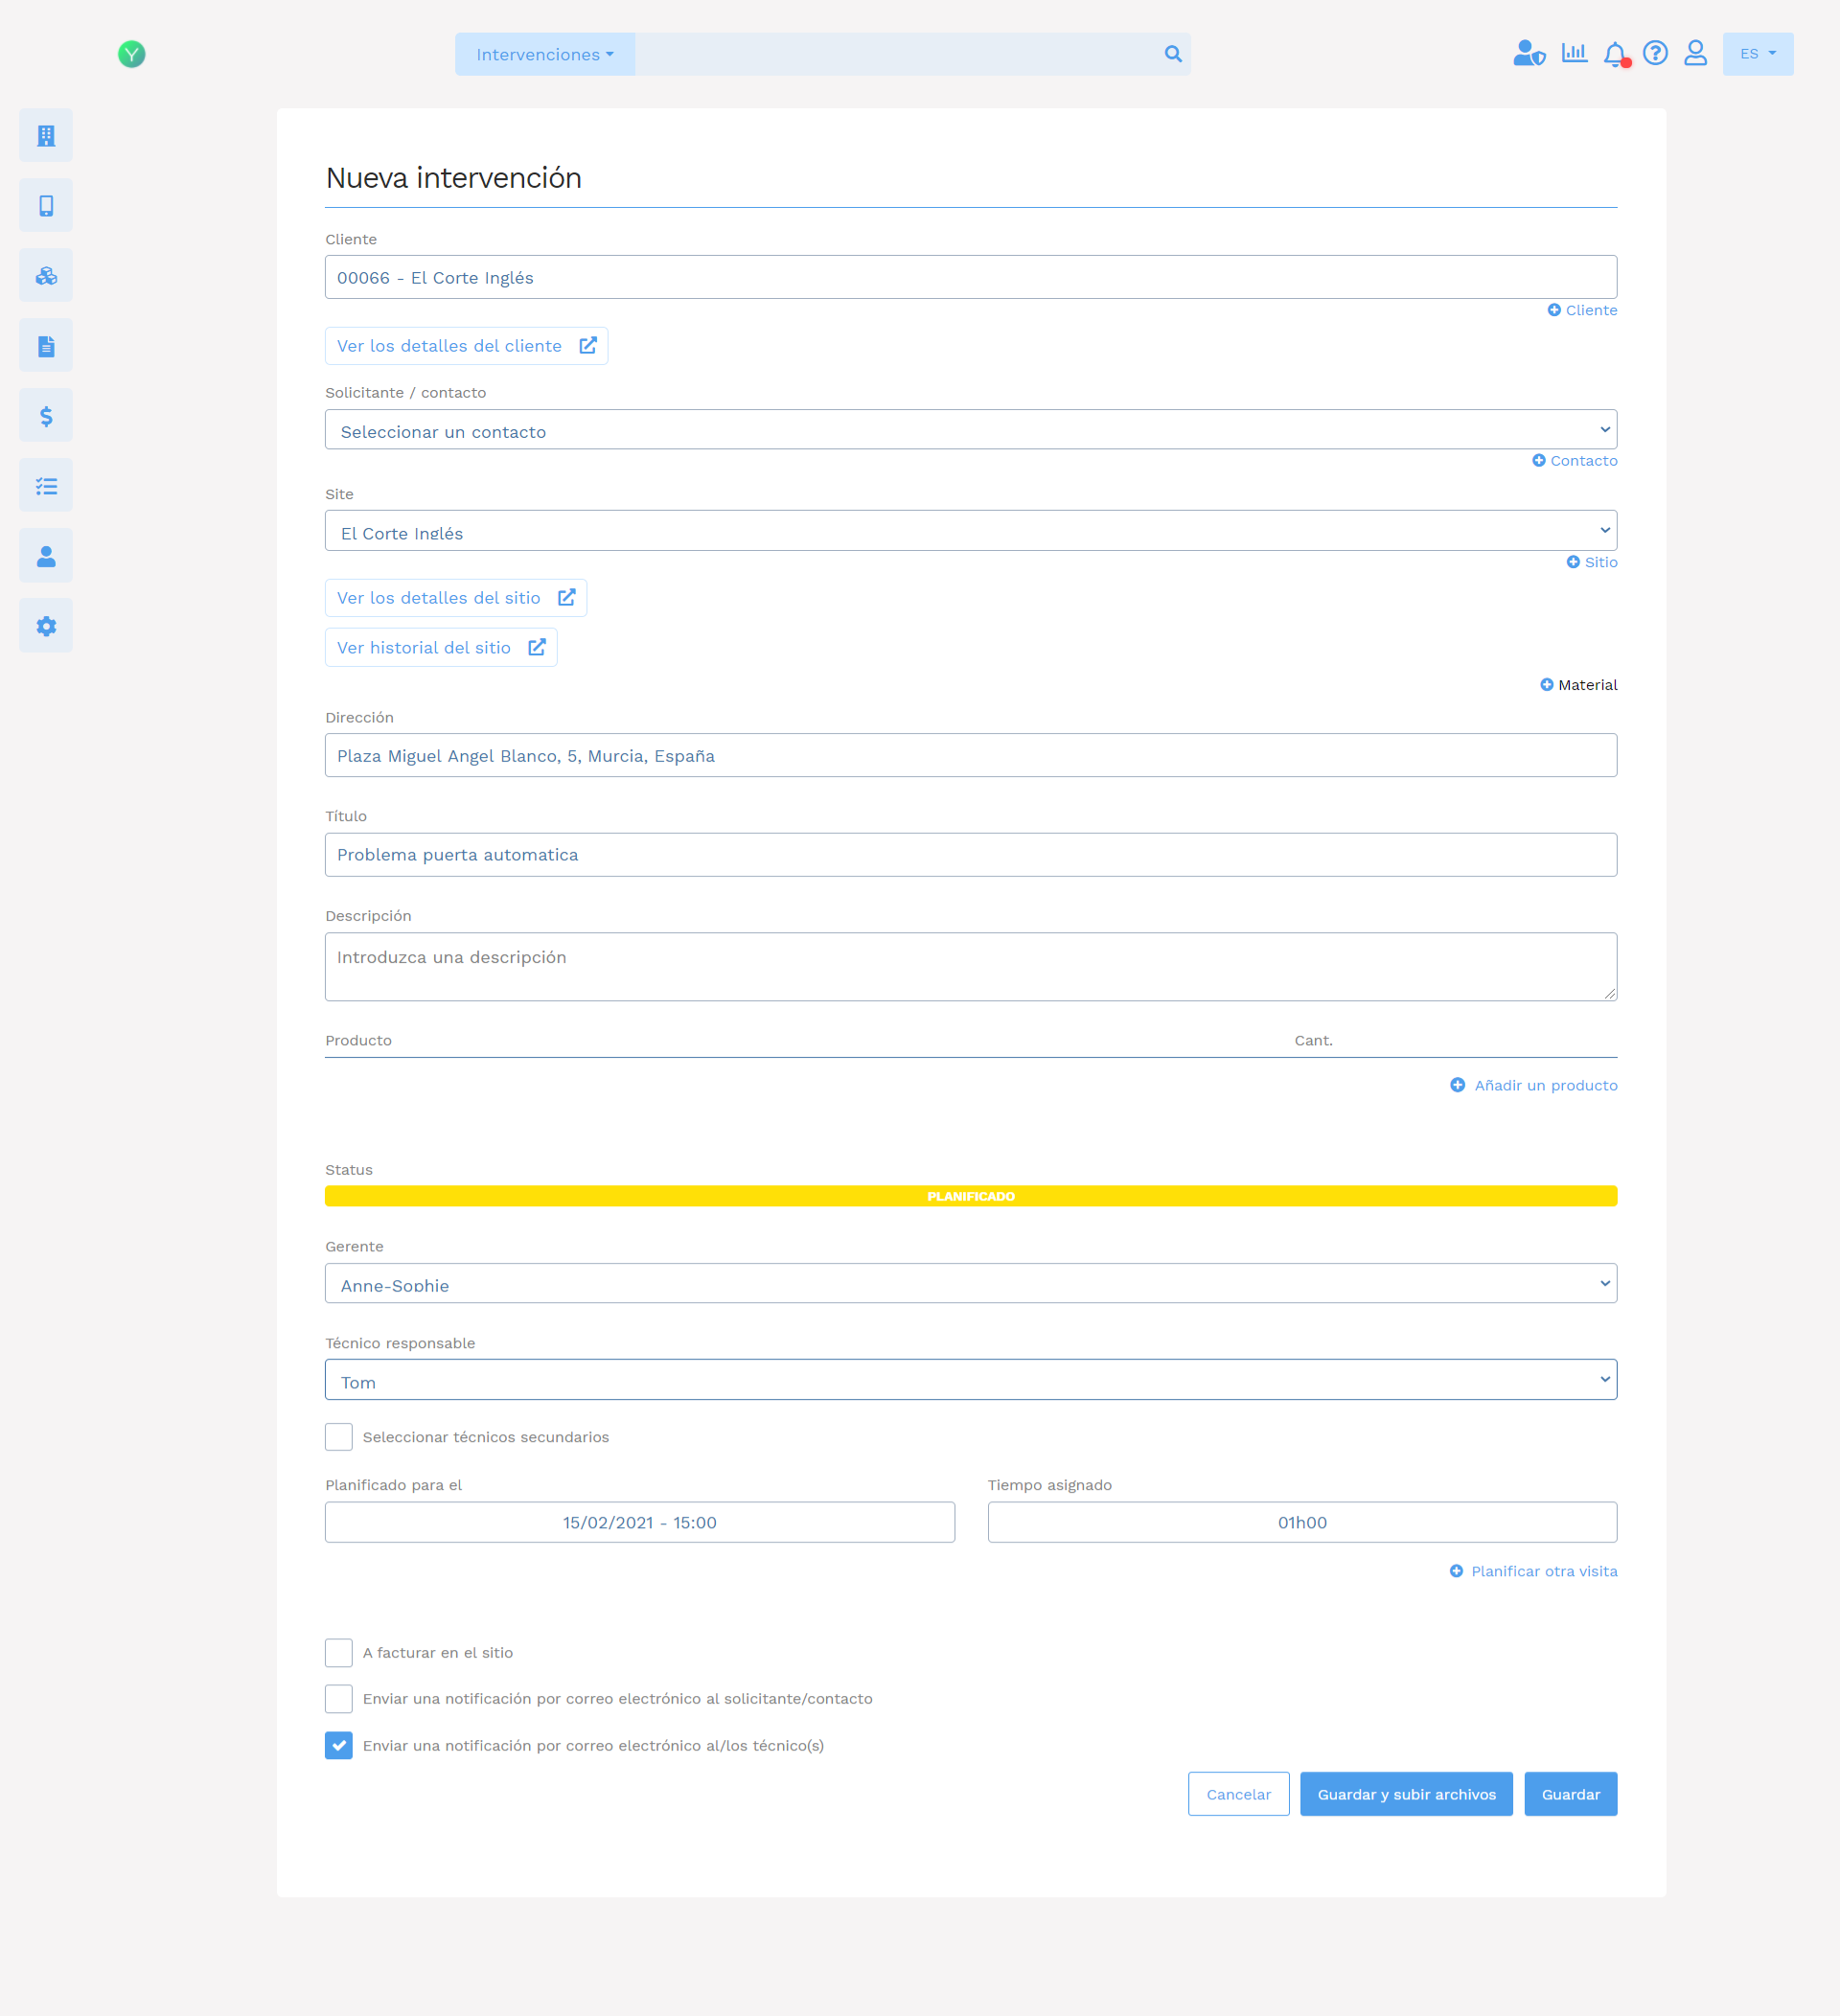Click the notification bell icon
The height and width of the screenshot is (2016, 1840).
point(1614,54)
